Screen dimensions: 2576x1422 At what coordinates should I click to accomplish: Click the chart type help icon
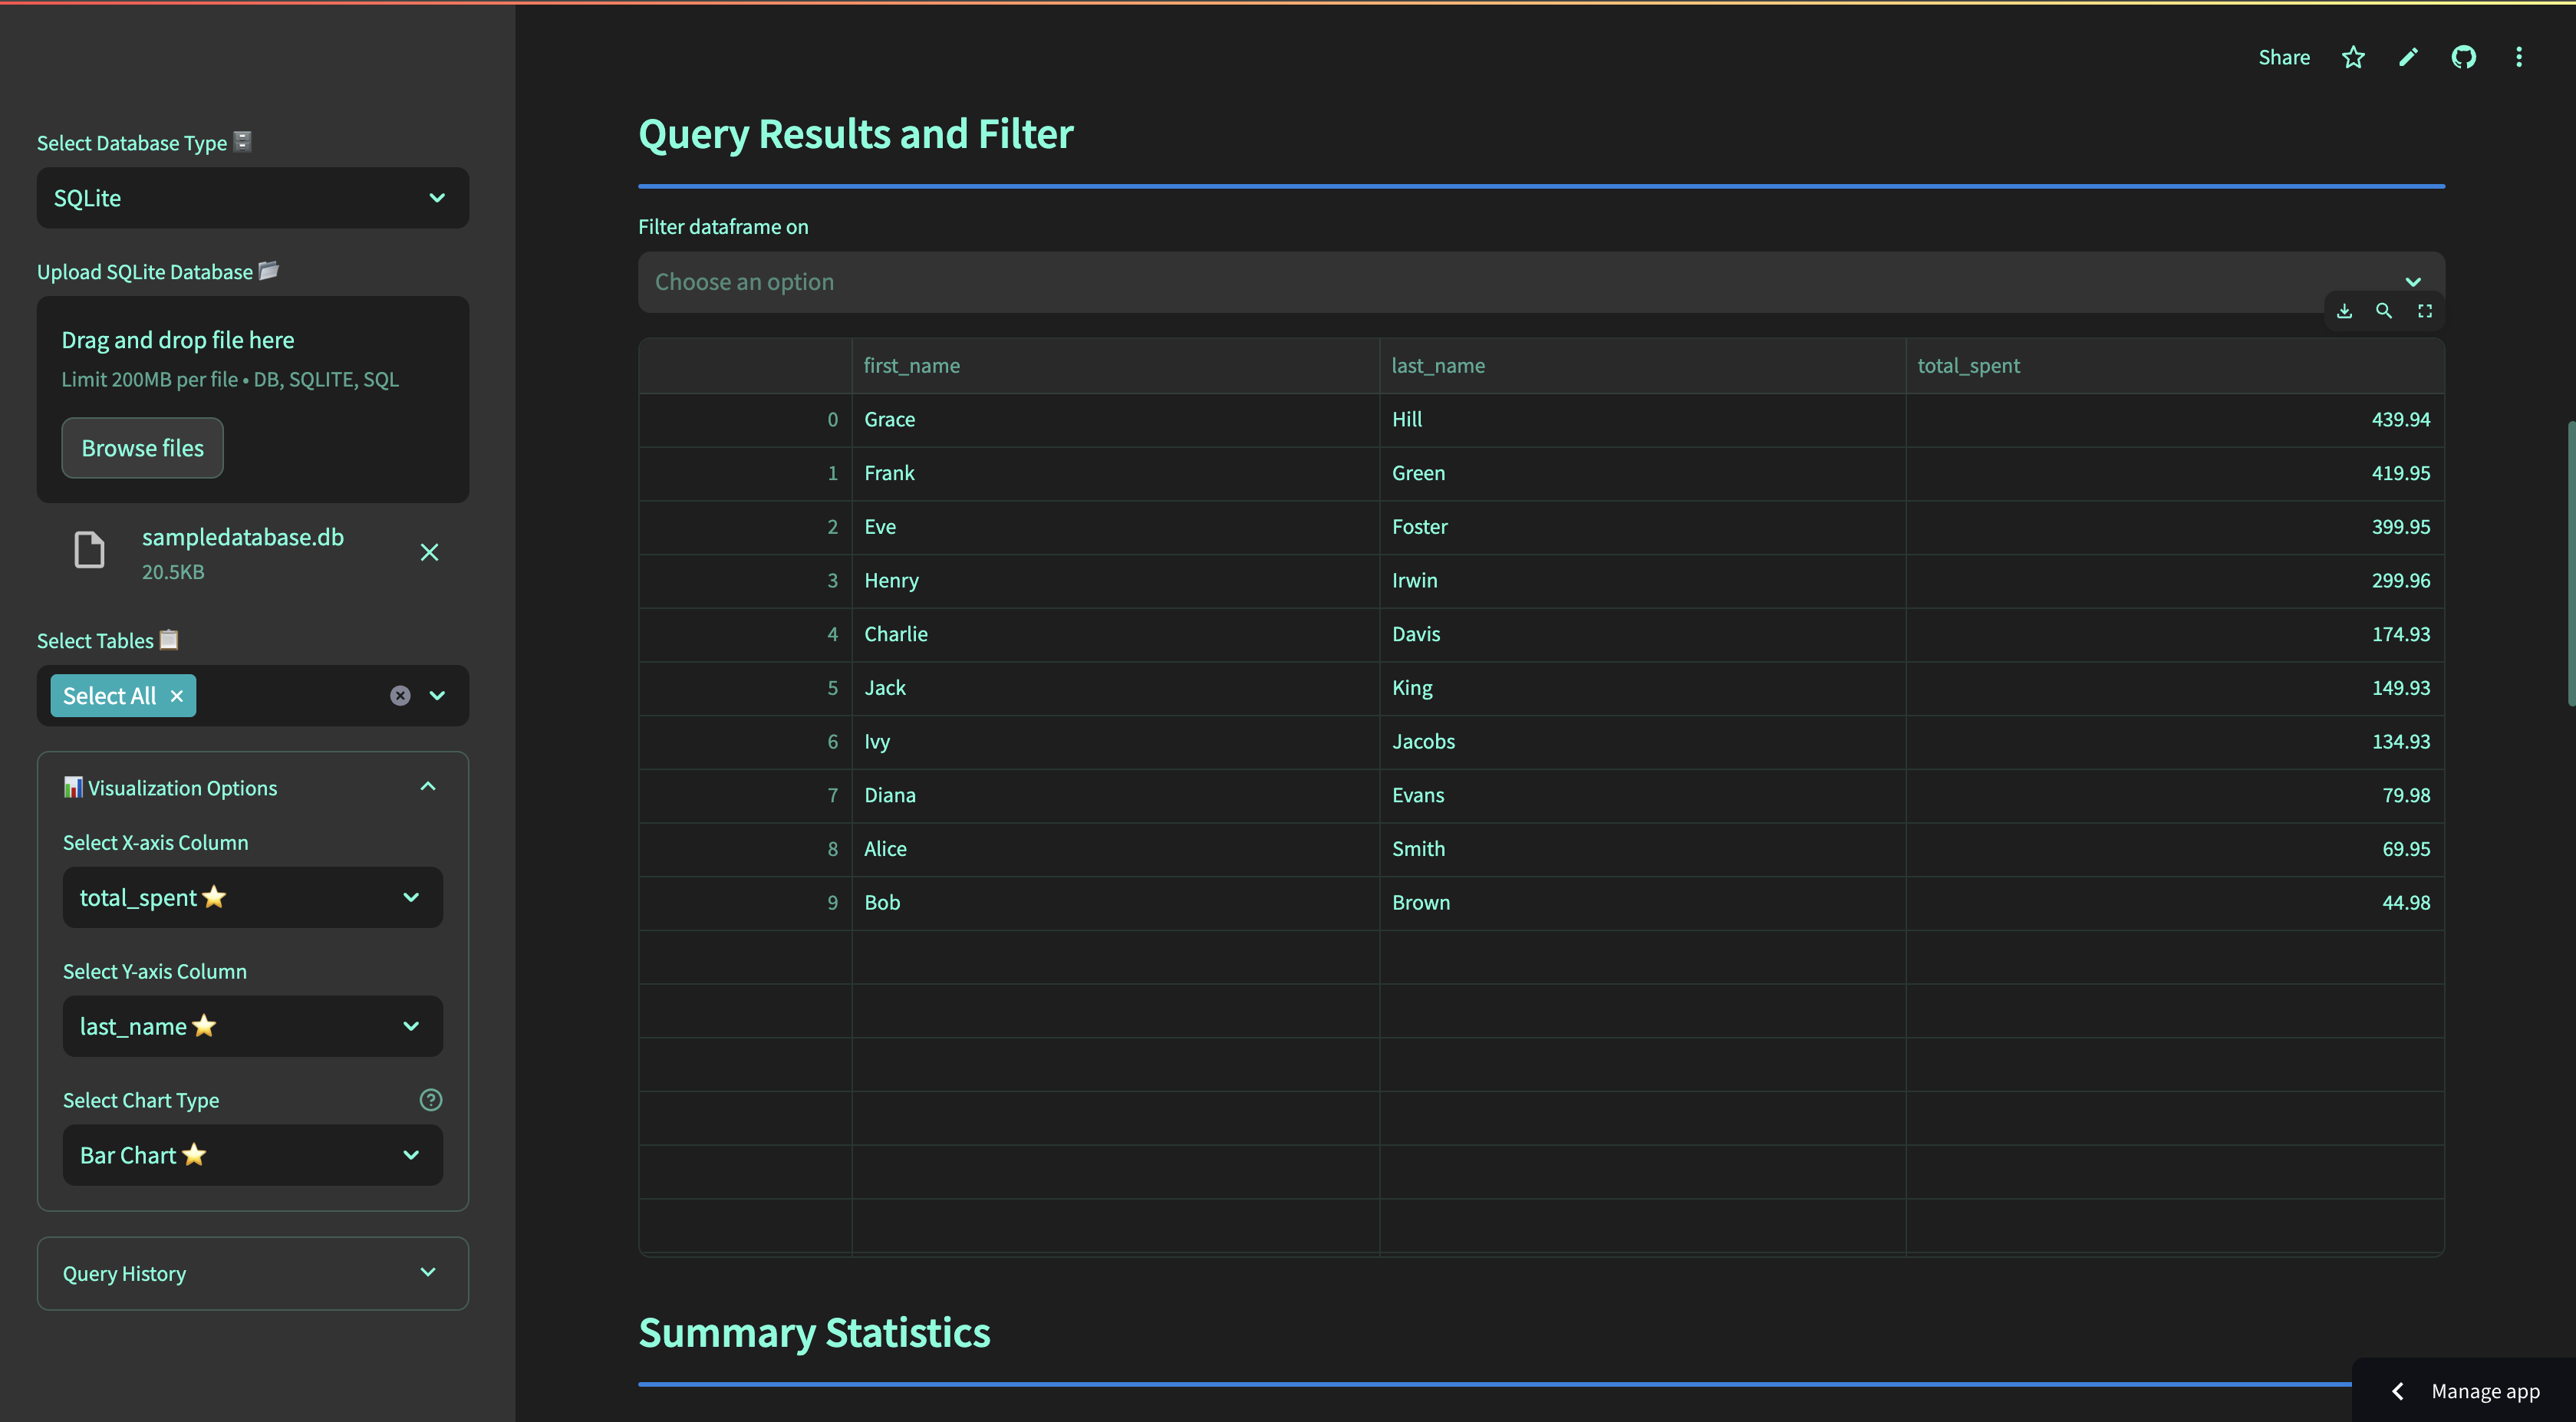(x=430, y=1100)
